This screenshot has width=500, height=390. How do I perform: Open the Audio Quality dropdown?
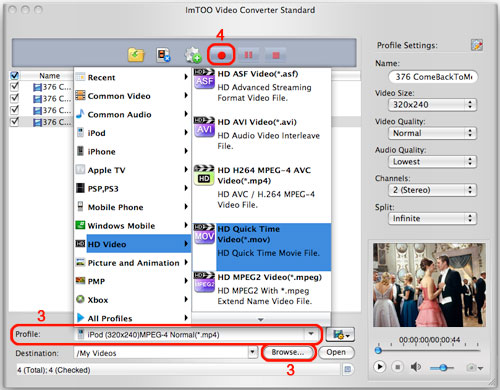[x=432, y=162]
